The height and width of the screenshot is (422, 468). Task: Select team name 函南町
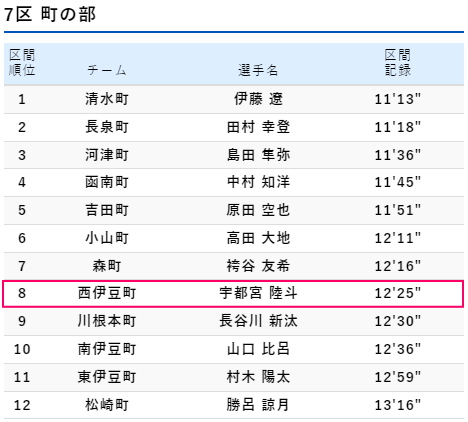(107, 182)
